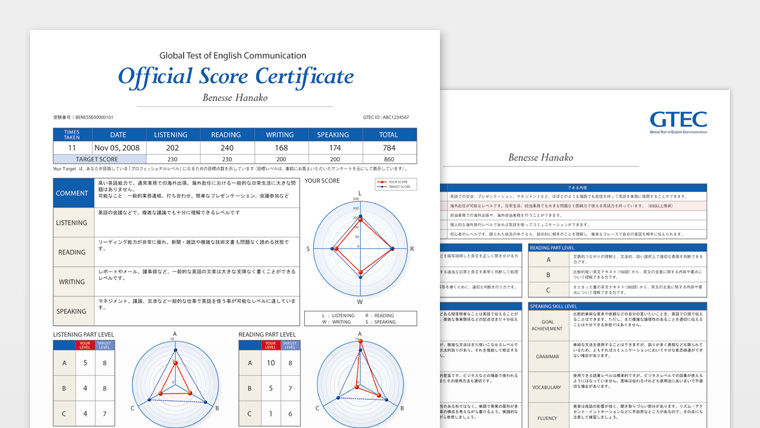Click the total score "784"

389,148
